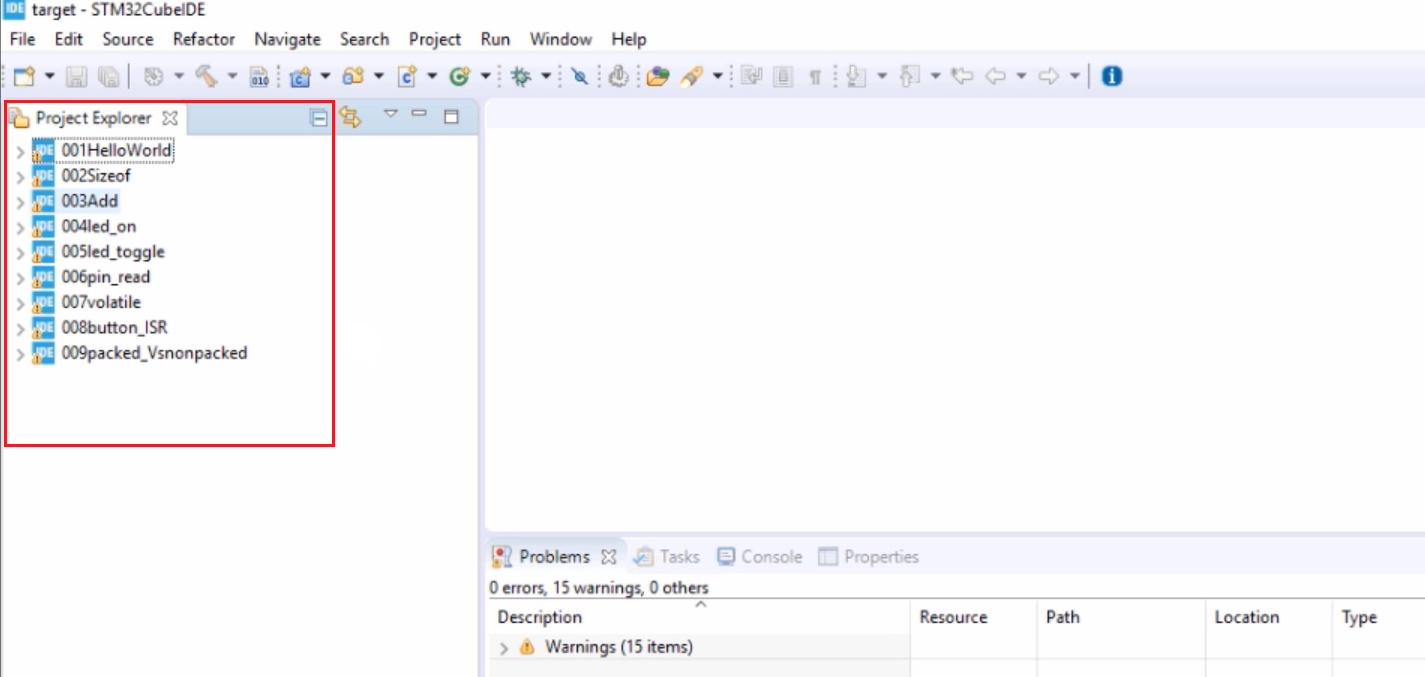Click the previous annotation icon
The width and height of the screenshot is (1425, 677).
click(909, 76)
